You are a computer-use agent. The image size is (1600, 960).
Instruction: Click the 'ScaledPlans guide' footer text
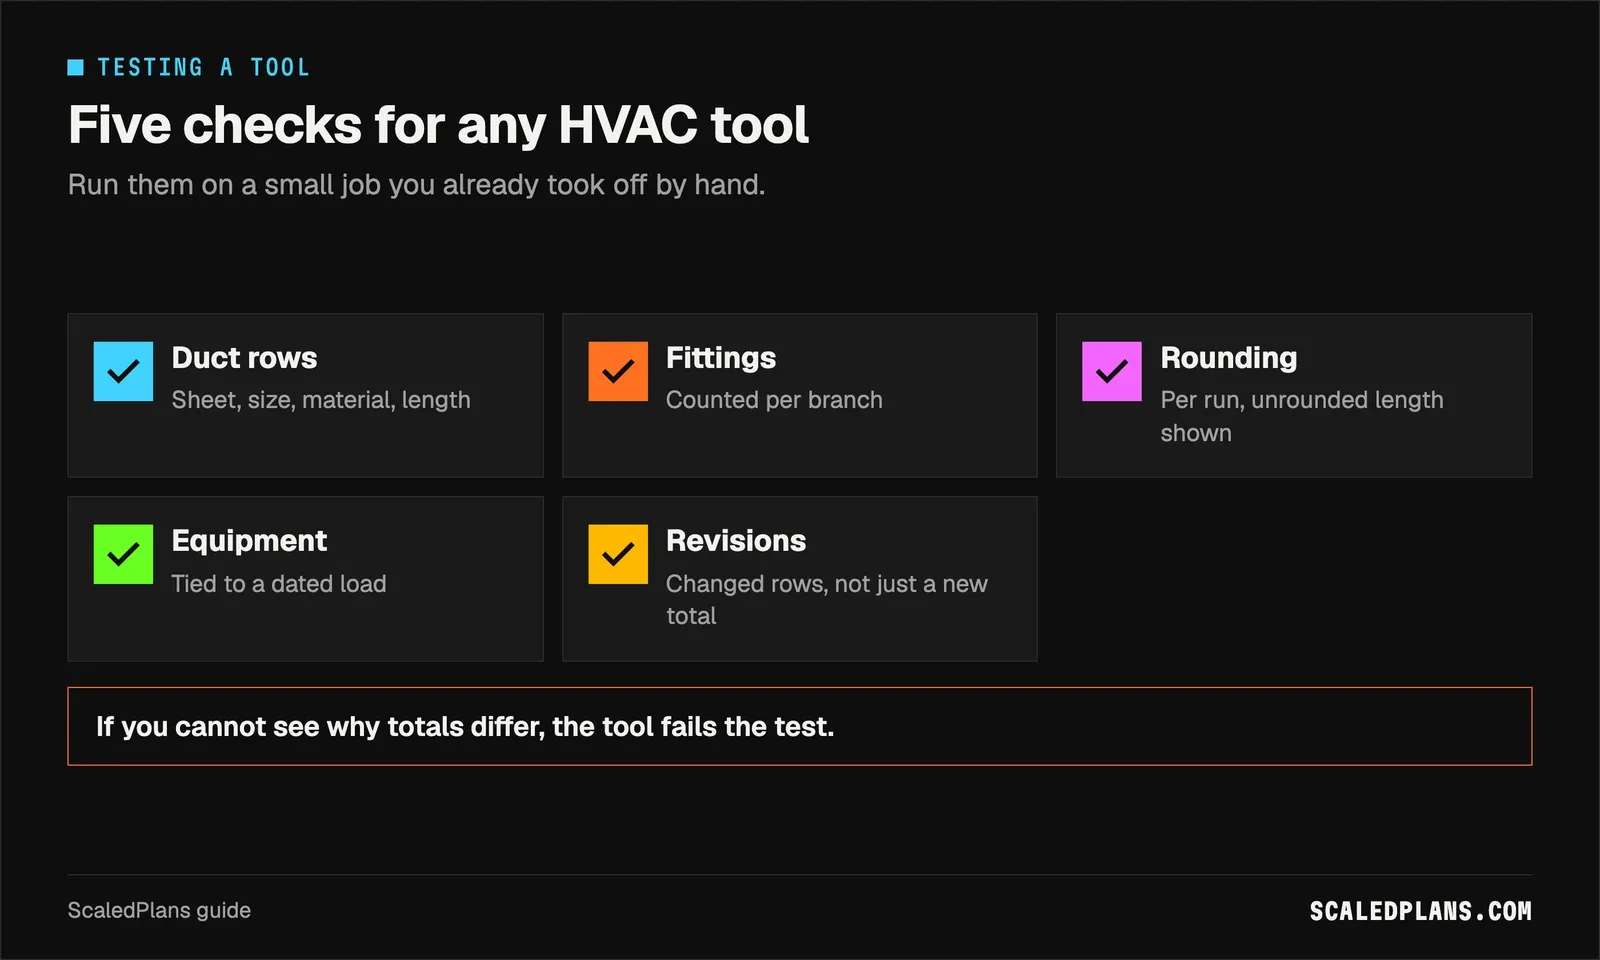pos(159,910)
